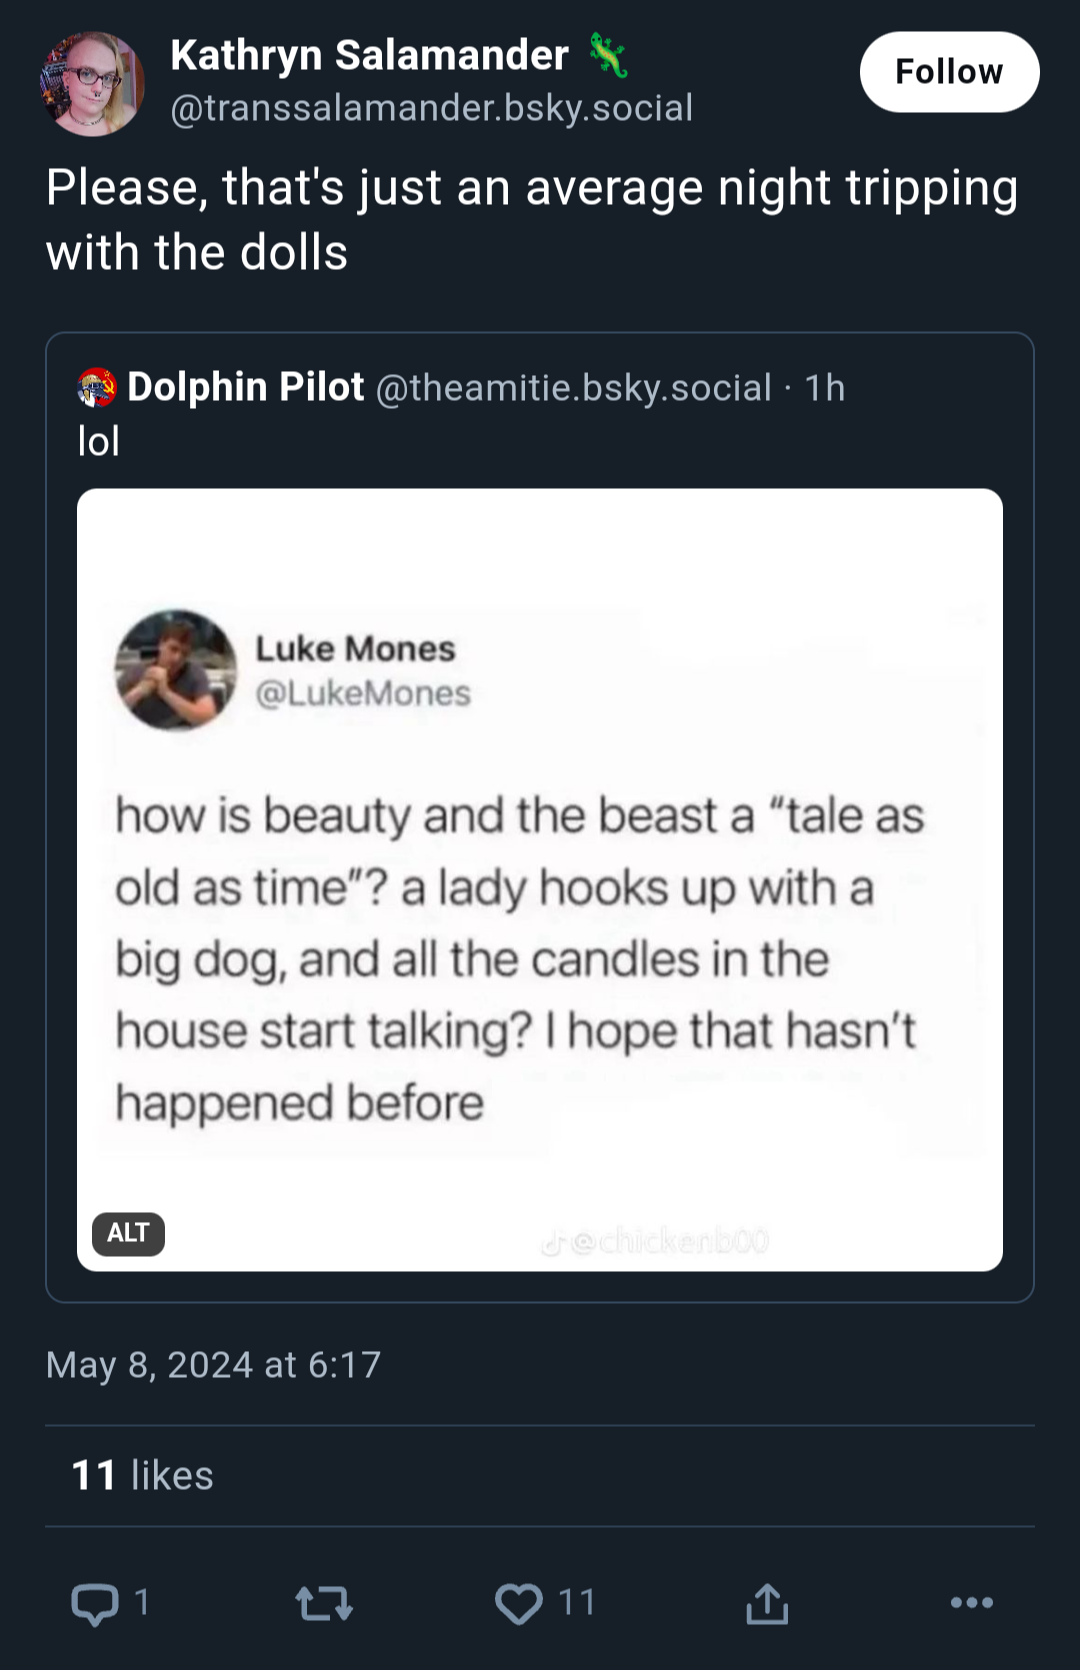This screenshot has width=1080, height=1670.
Task: Open Kathryn Salamander's profile avatar
Action: tap(92, 83)
